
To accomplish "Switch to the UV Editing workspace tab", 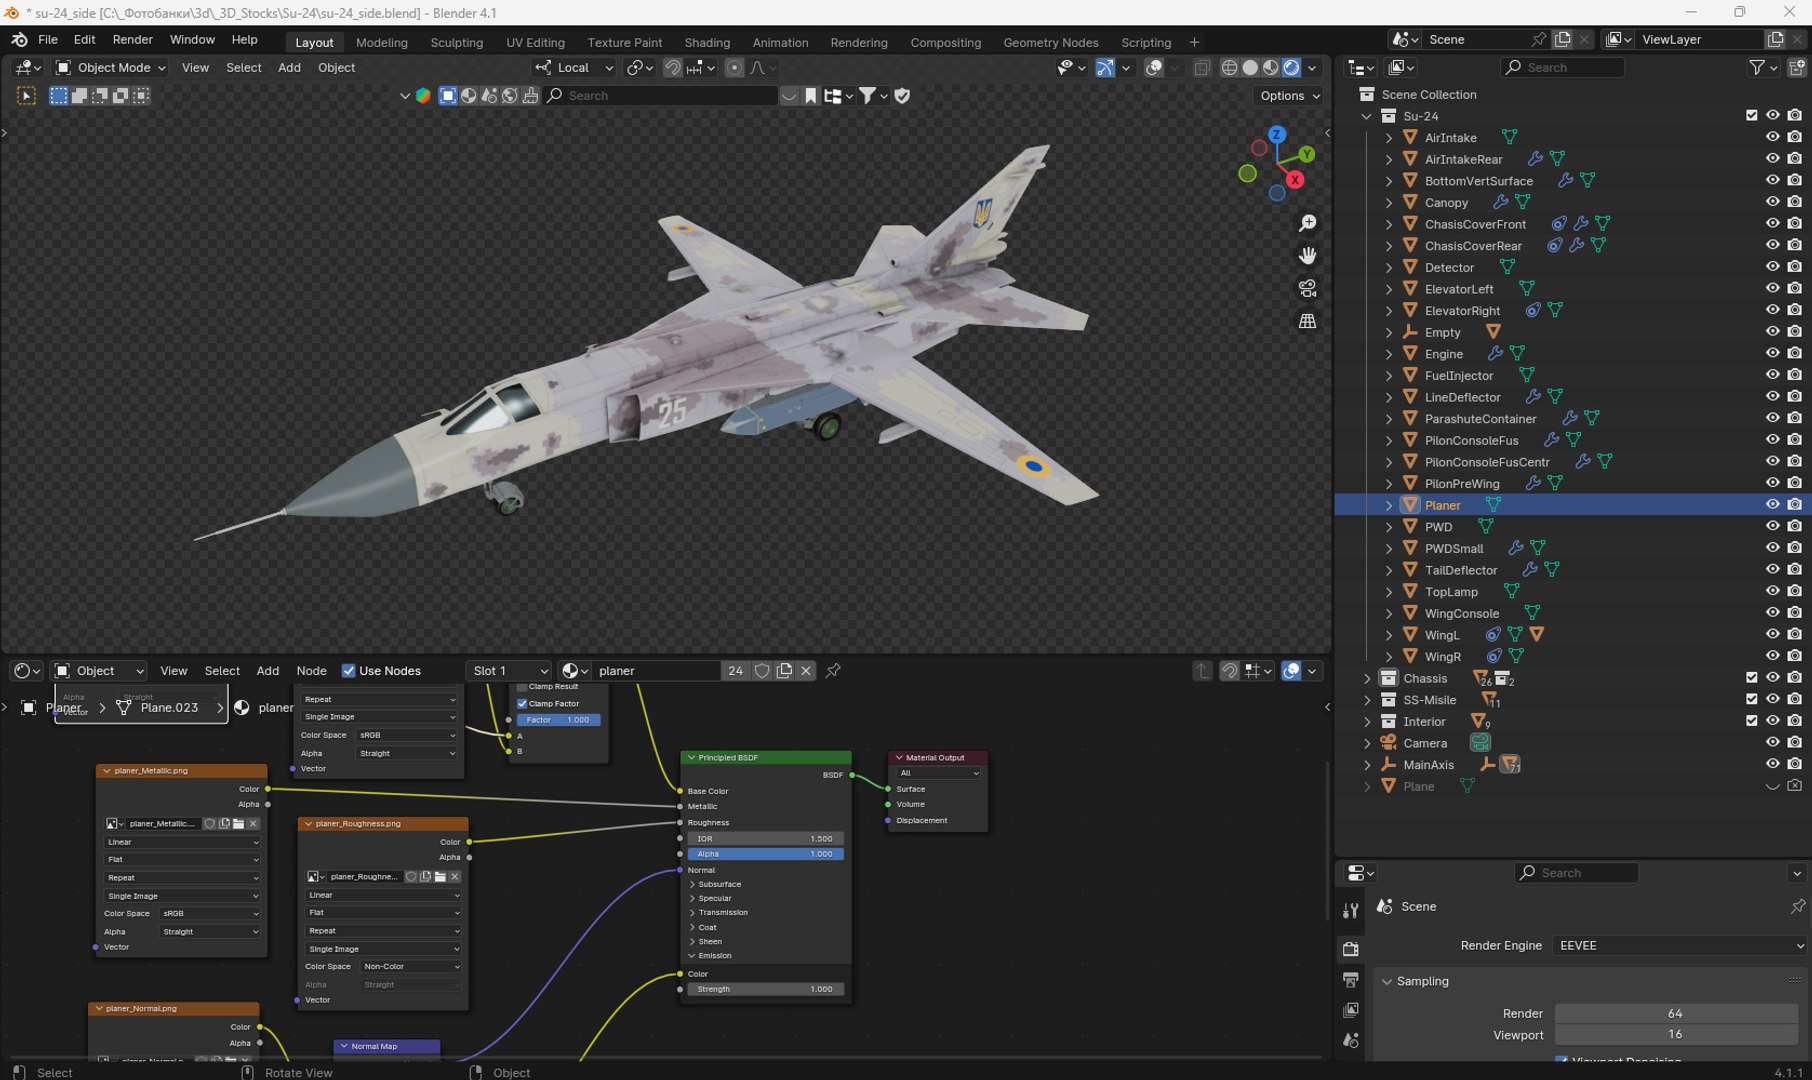I will 535,43.
